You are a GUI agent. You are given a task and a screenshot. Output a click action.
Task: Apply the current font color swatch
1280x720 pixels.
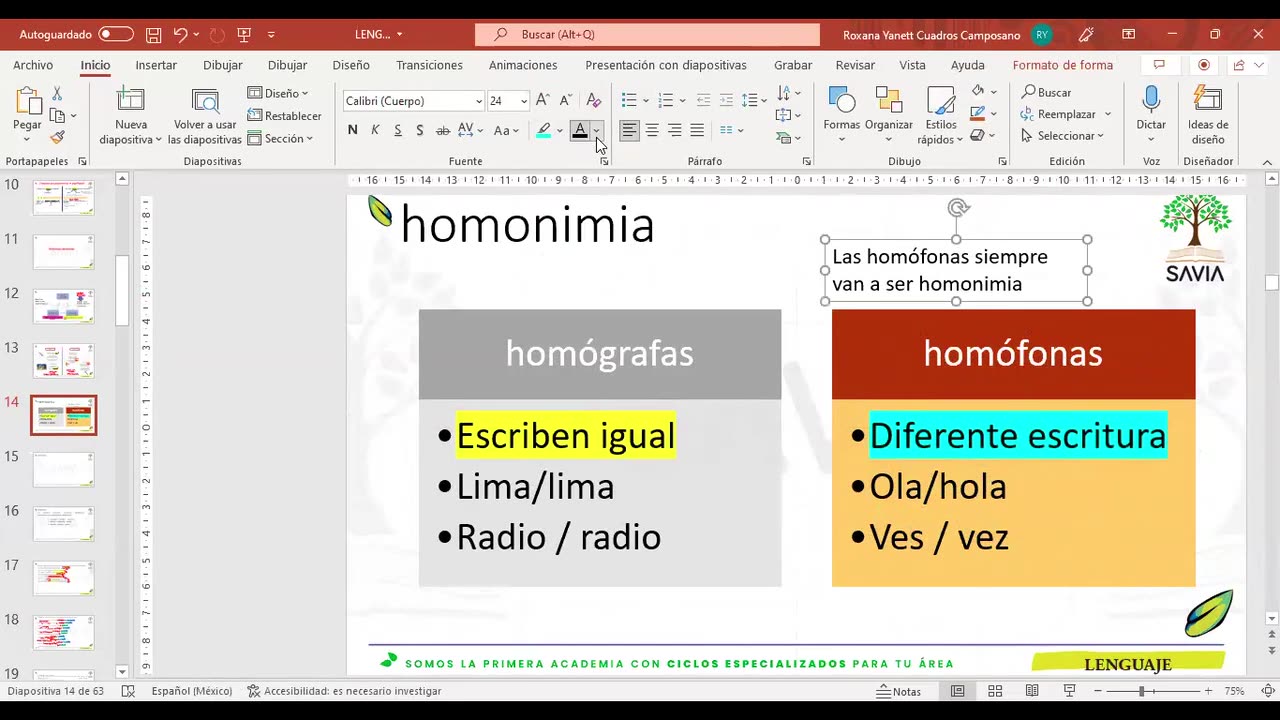pyautogui.click(x=579, y=130)
